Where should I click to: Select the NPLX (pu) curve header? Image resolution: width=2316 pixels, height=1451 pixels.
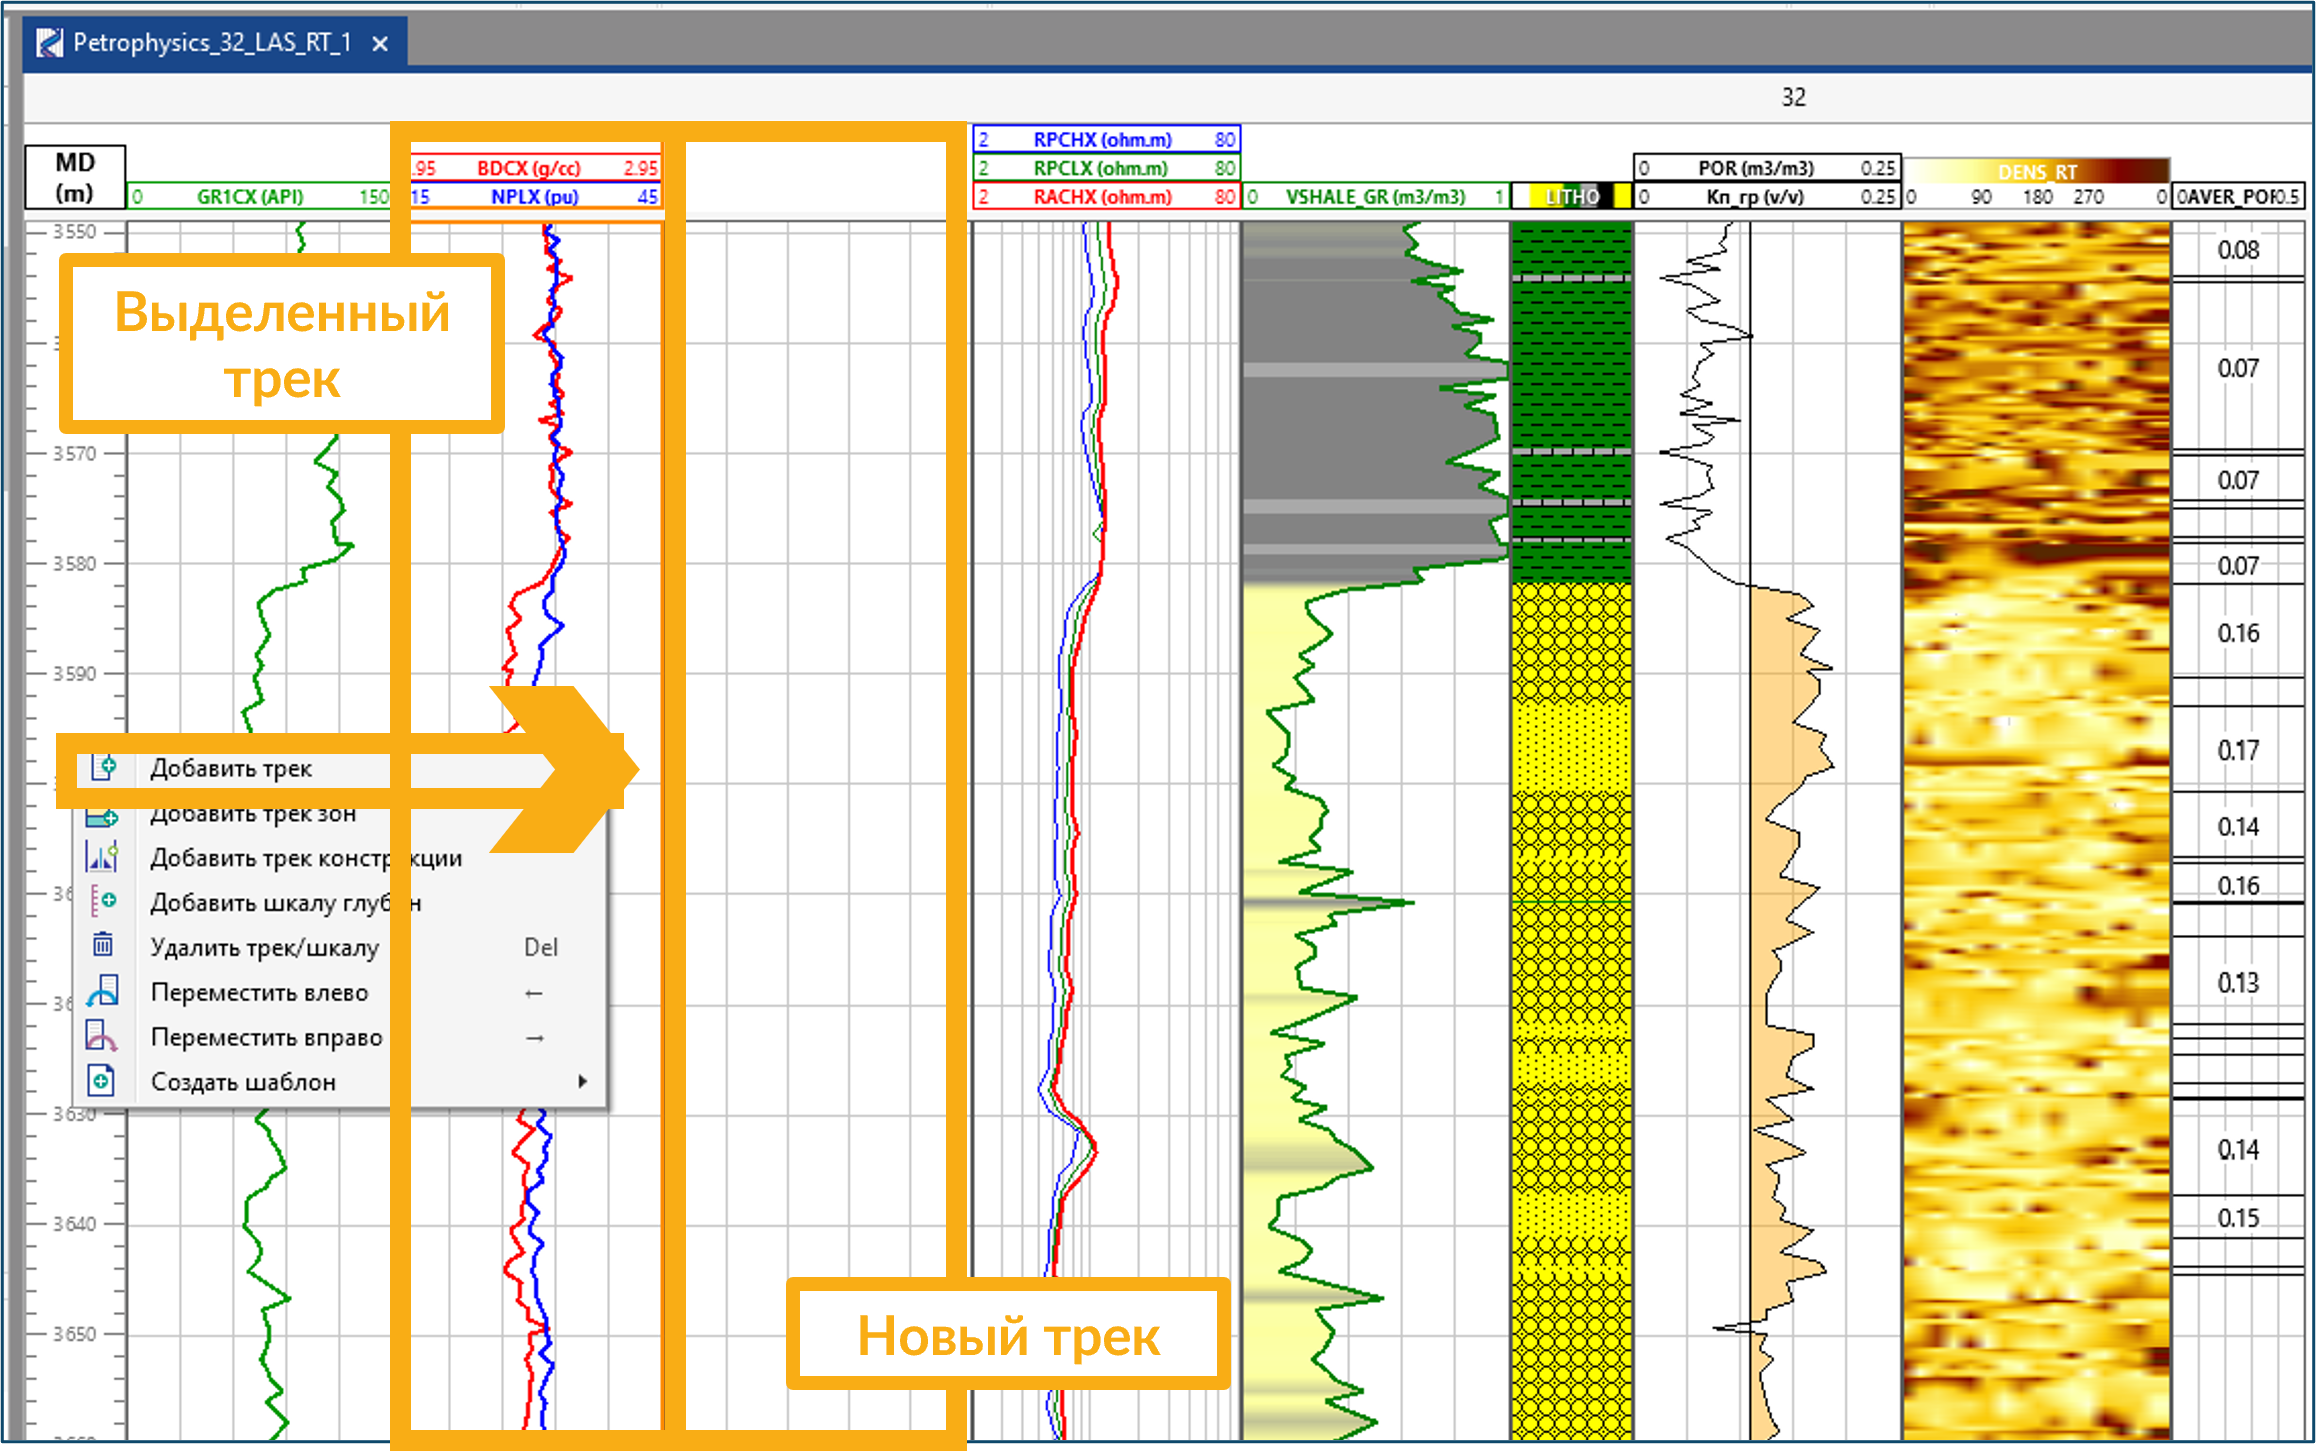pyautogui.click(x=535, y=196)
